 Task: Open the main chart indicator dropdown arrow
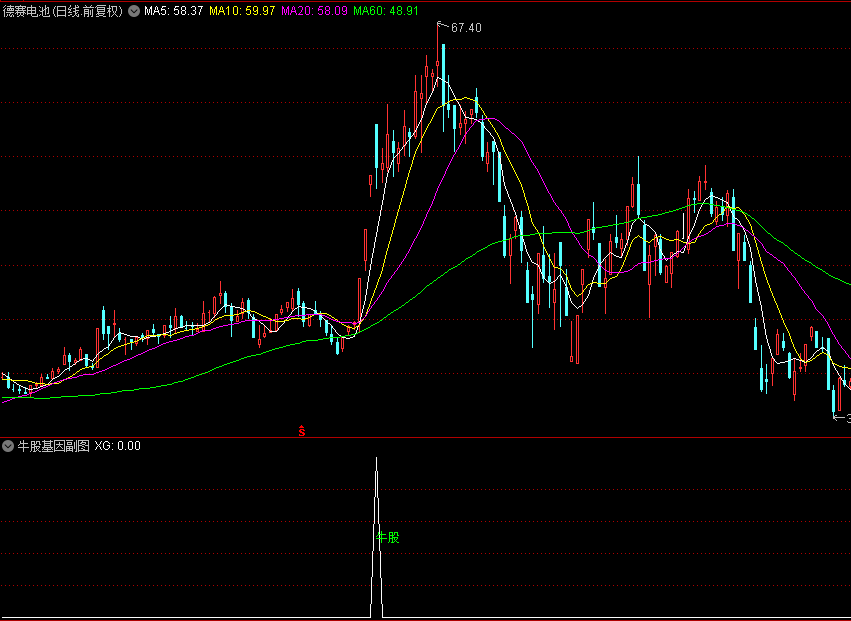click(x=134, y=11)
